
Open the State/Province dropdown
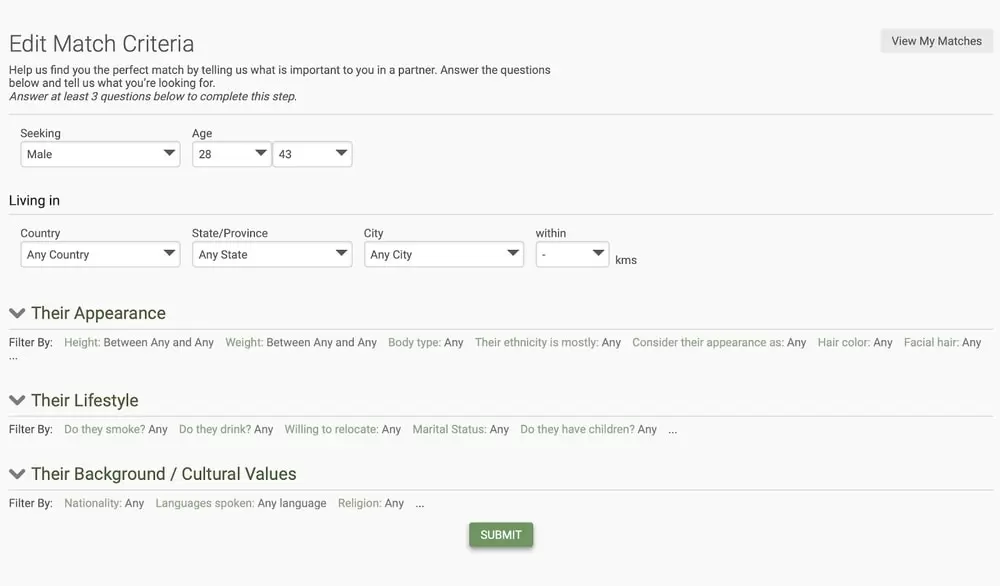[x=272, y=254]
